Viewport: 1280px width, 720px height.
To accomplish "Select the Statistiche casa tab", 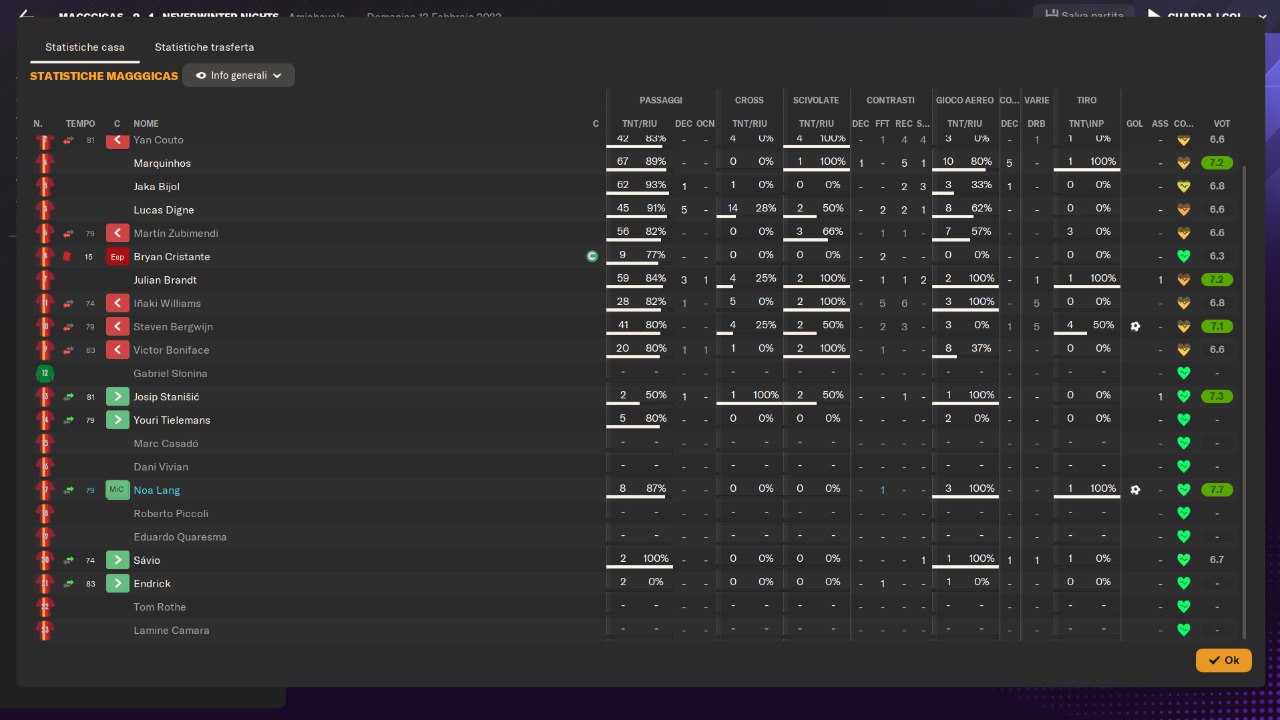I will coord(85,47).
